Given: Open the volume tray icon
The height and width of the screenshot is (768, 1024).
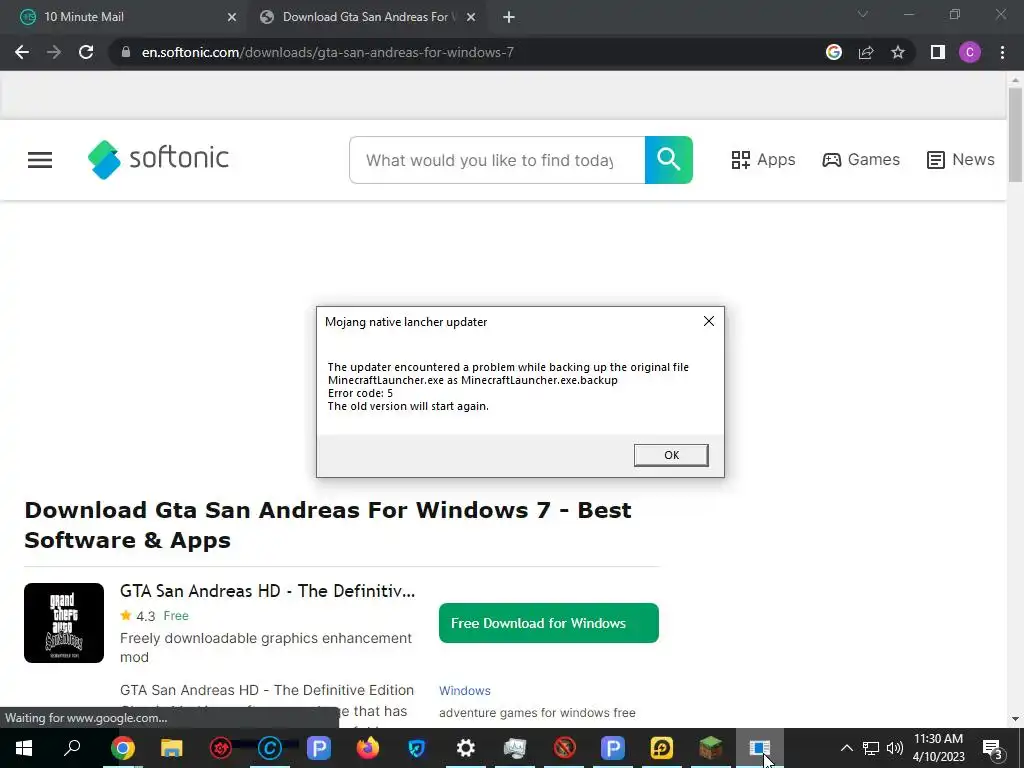Looking at the screenshot, I should [895, 748].
